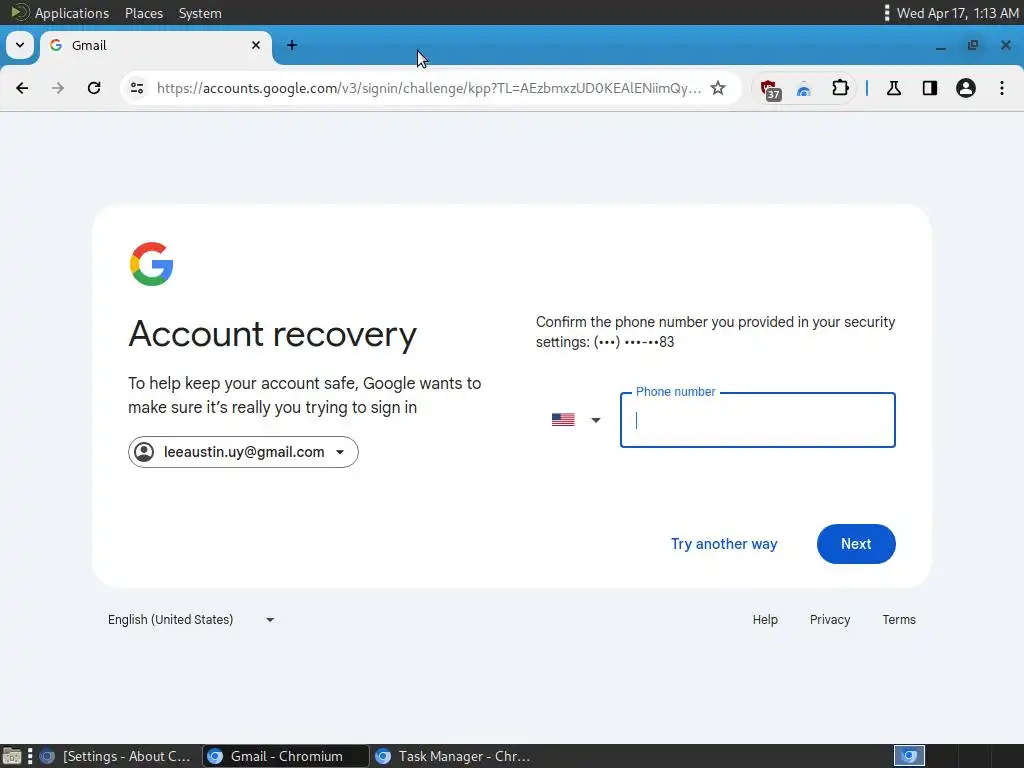Viewport: 1024px width, 768px height.
Task: Click the masked phone number ending in 83
Action: click(633, 342)
